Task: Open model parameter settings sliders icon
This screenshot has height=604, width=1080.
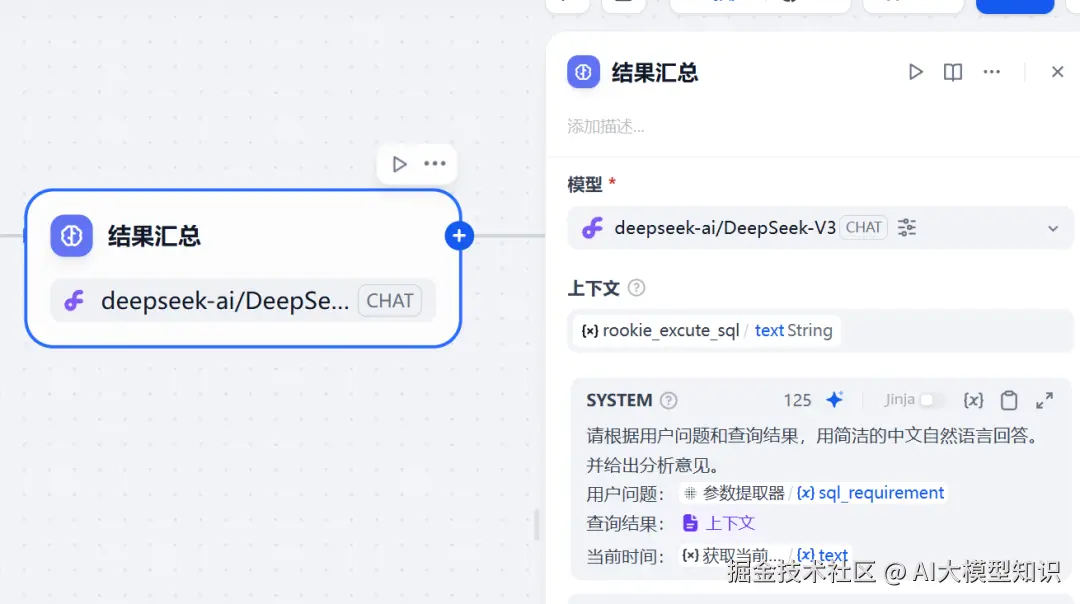Action: (x=906, y=227)
